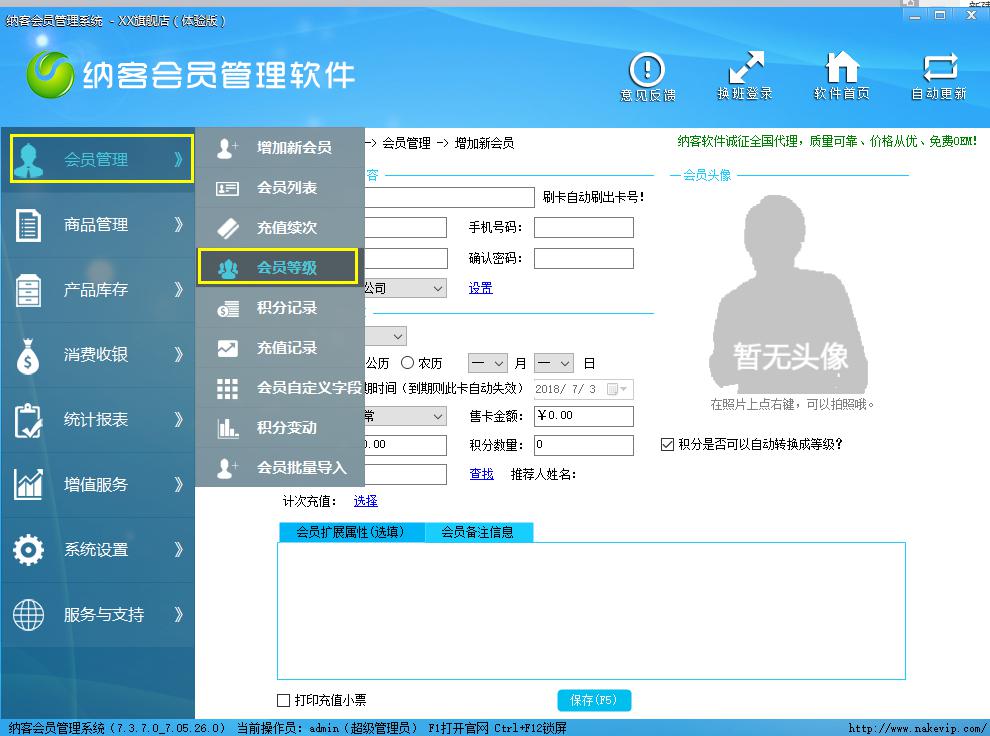Switch to 会员备注信息 tab
Viewport: 990px width, 736px height.
tap(478, 532)
